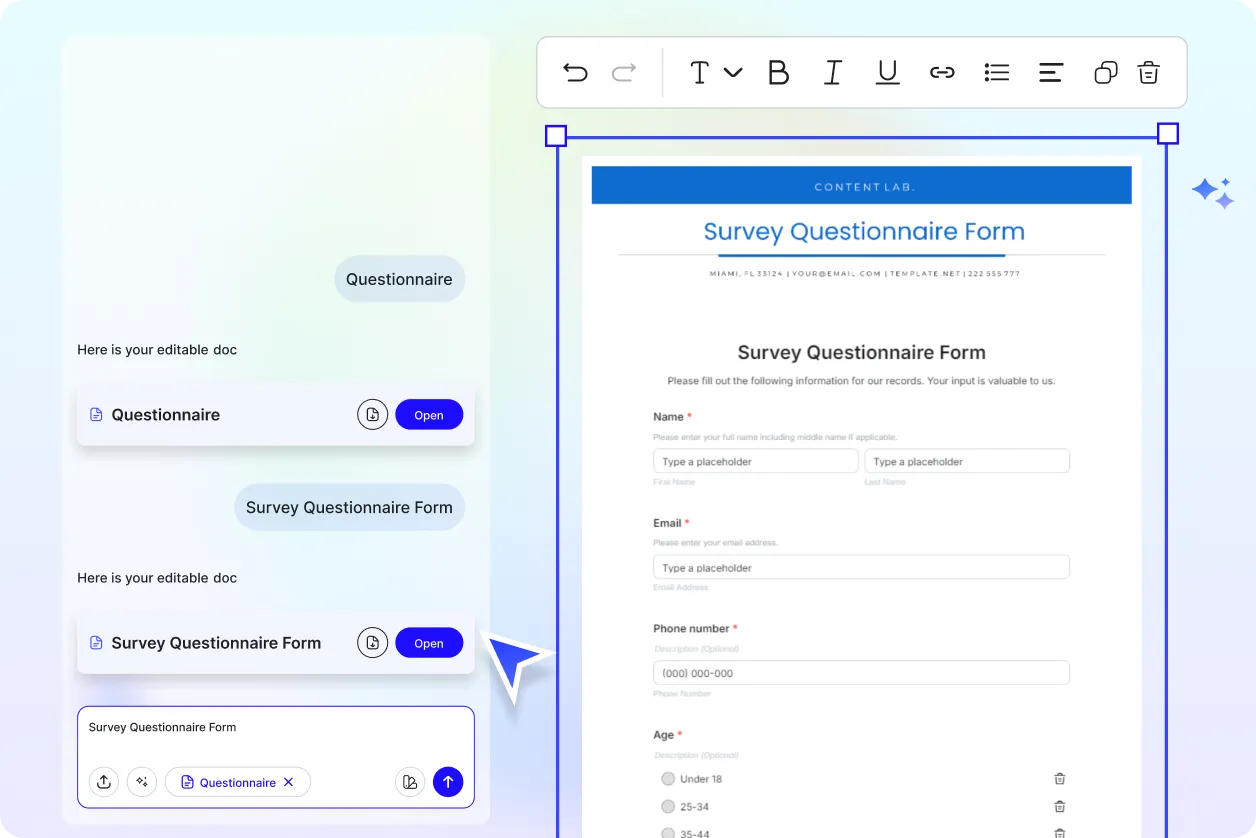1256x838 pixels.
Task: Toggle italic formatting
Action: pyautogui.click(x=833, y=72)
